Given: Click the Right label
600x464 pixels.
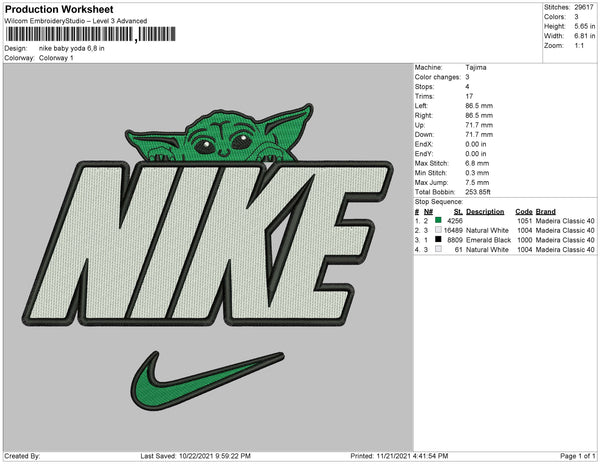Looking at the screenshot, I should [x=424, y=116].
